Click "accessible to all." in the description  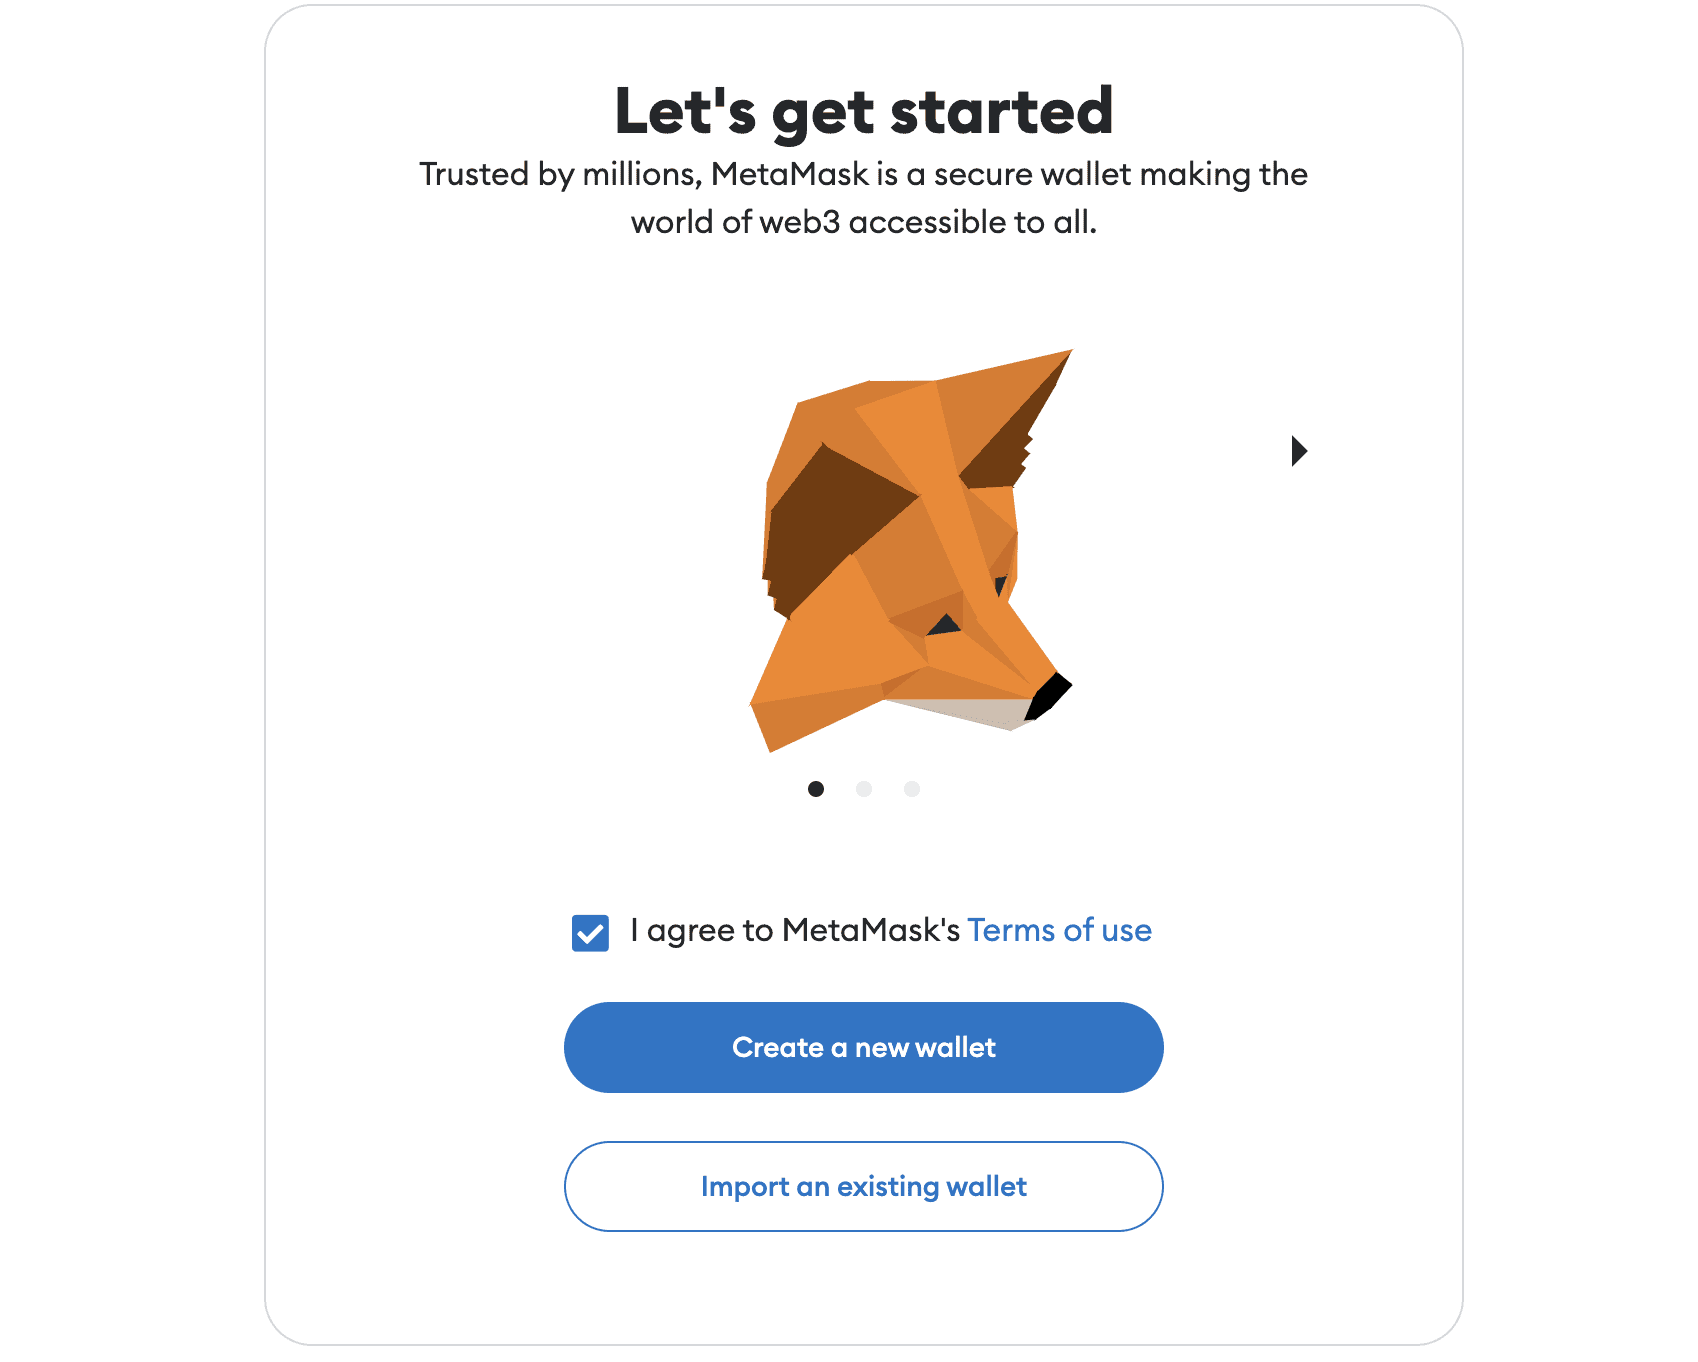point(972,222)
